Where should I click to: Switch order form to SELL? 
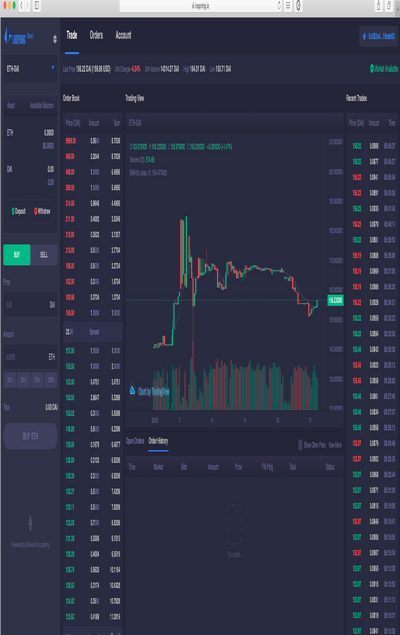pos(44,255)
